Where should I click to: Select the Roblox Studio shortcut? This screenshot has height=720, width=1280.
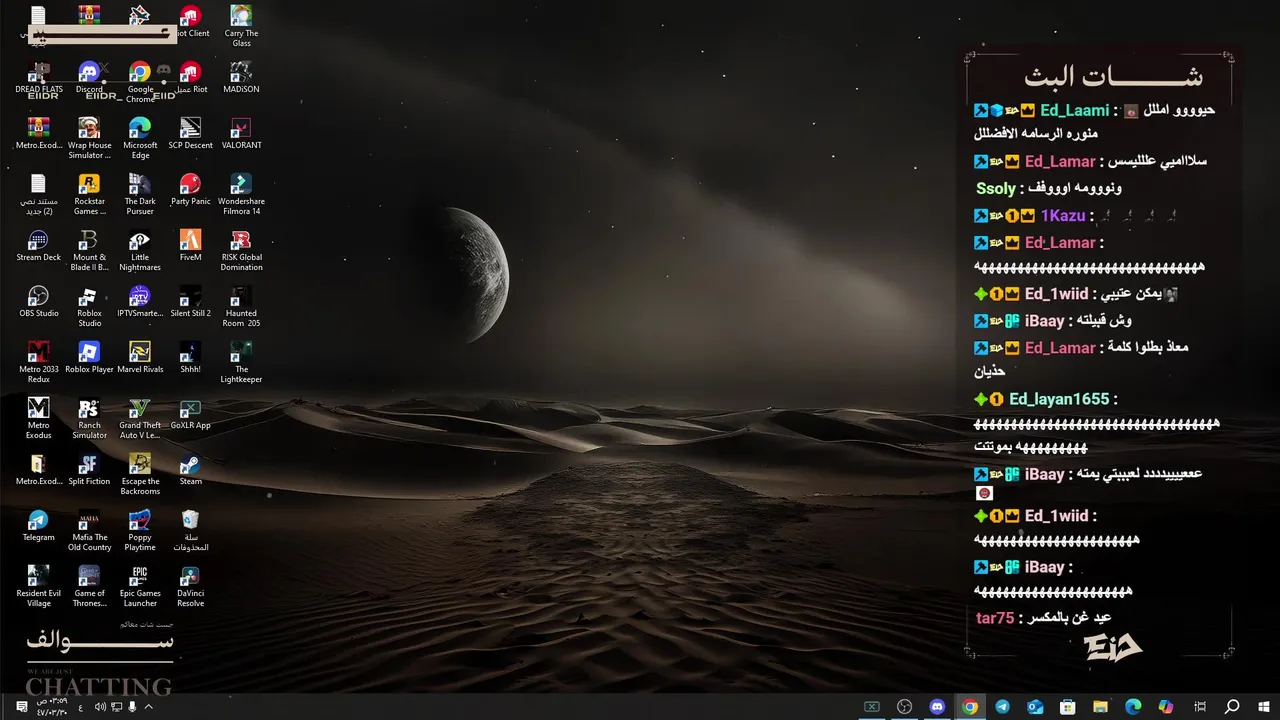(89, 307)
